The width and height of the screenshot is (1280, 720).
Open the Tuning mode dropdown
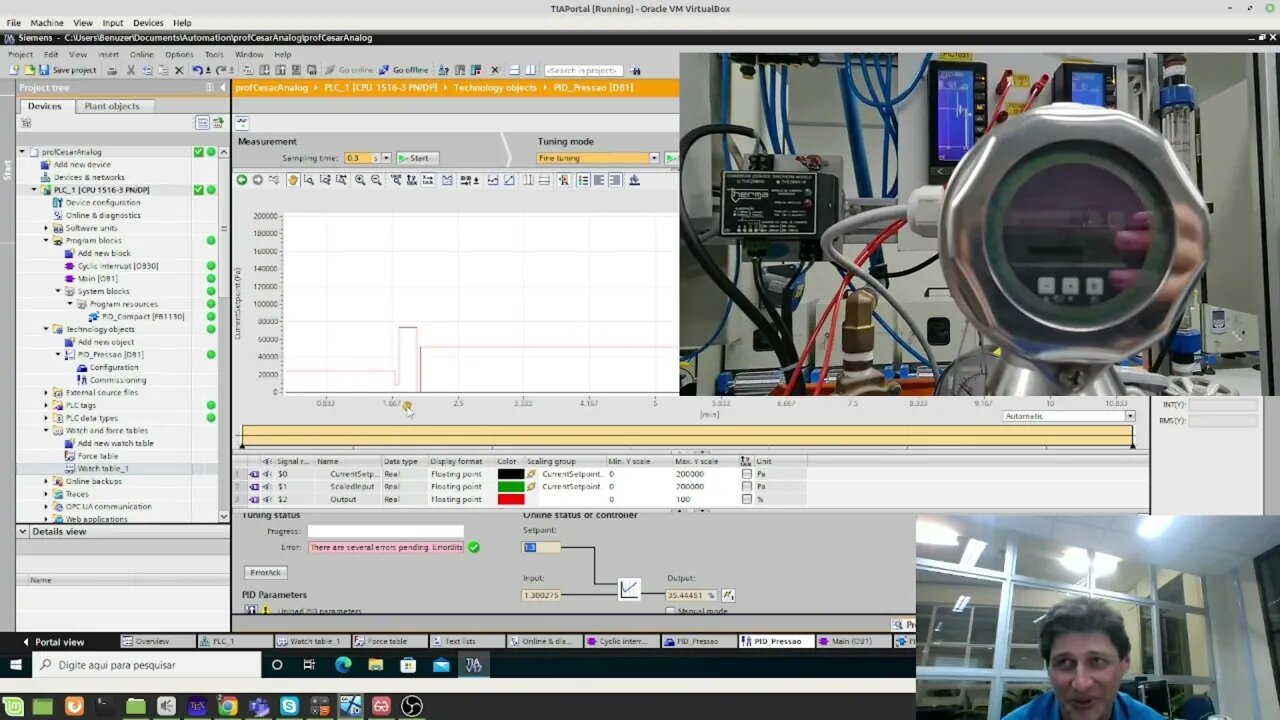[654, 158]
